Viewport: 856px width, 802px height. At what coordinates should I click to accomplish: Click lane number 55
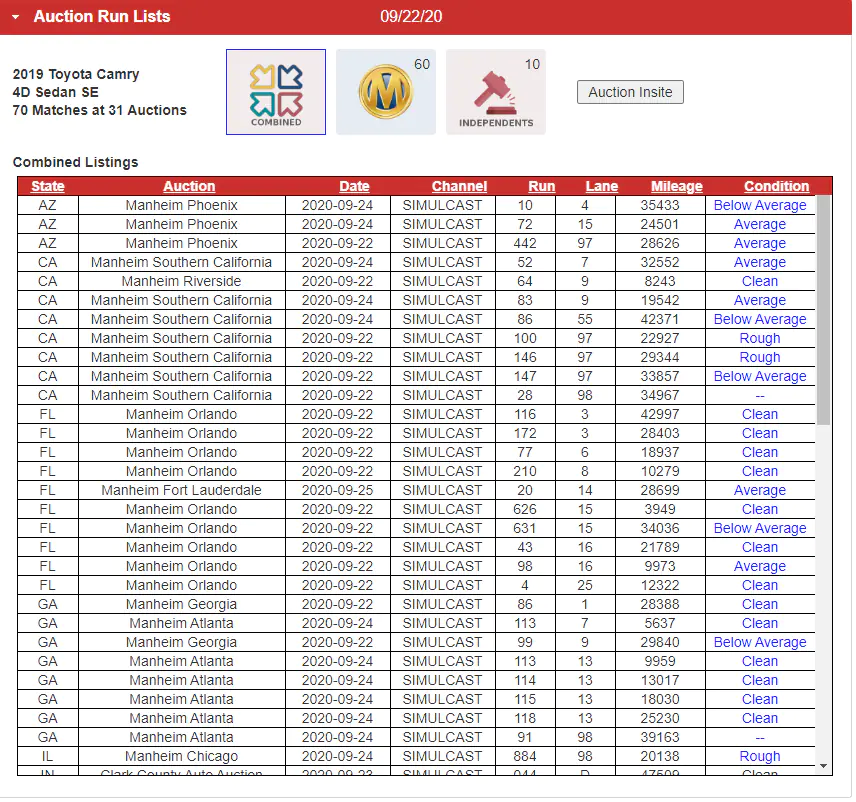586,320
